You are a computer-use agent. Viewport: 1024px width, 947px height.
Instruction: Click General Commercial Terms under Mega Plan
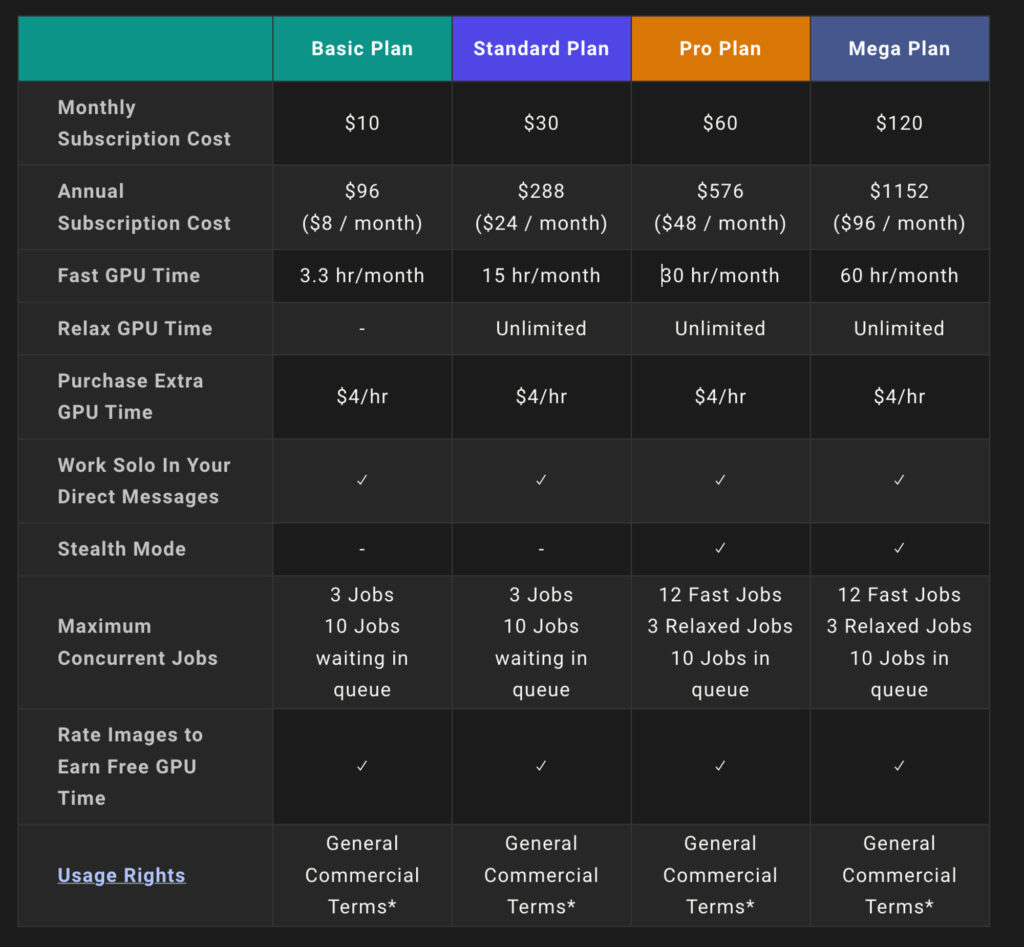pyautogui.click(x=899, y=875)
